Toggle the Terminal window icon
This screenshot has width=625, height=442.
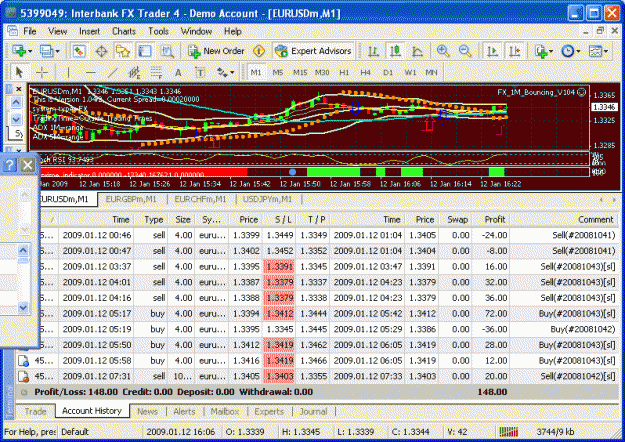145,51
